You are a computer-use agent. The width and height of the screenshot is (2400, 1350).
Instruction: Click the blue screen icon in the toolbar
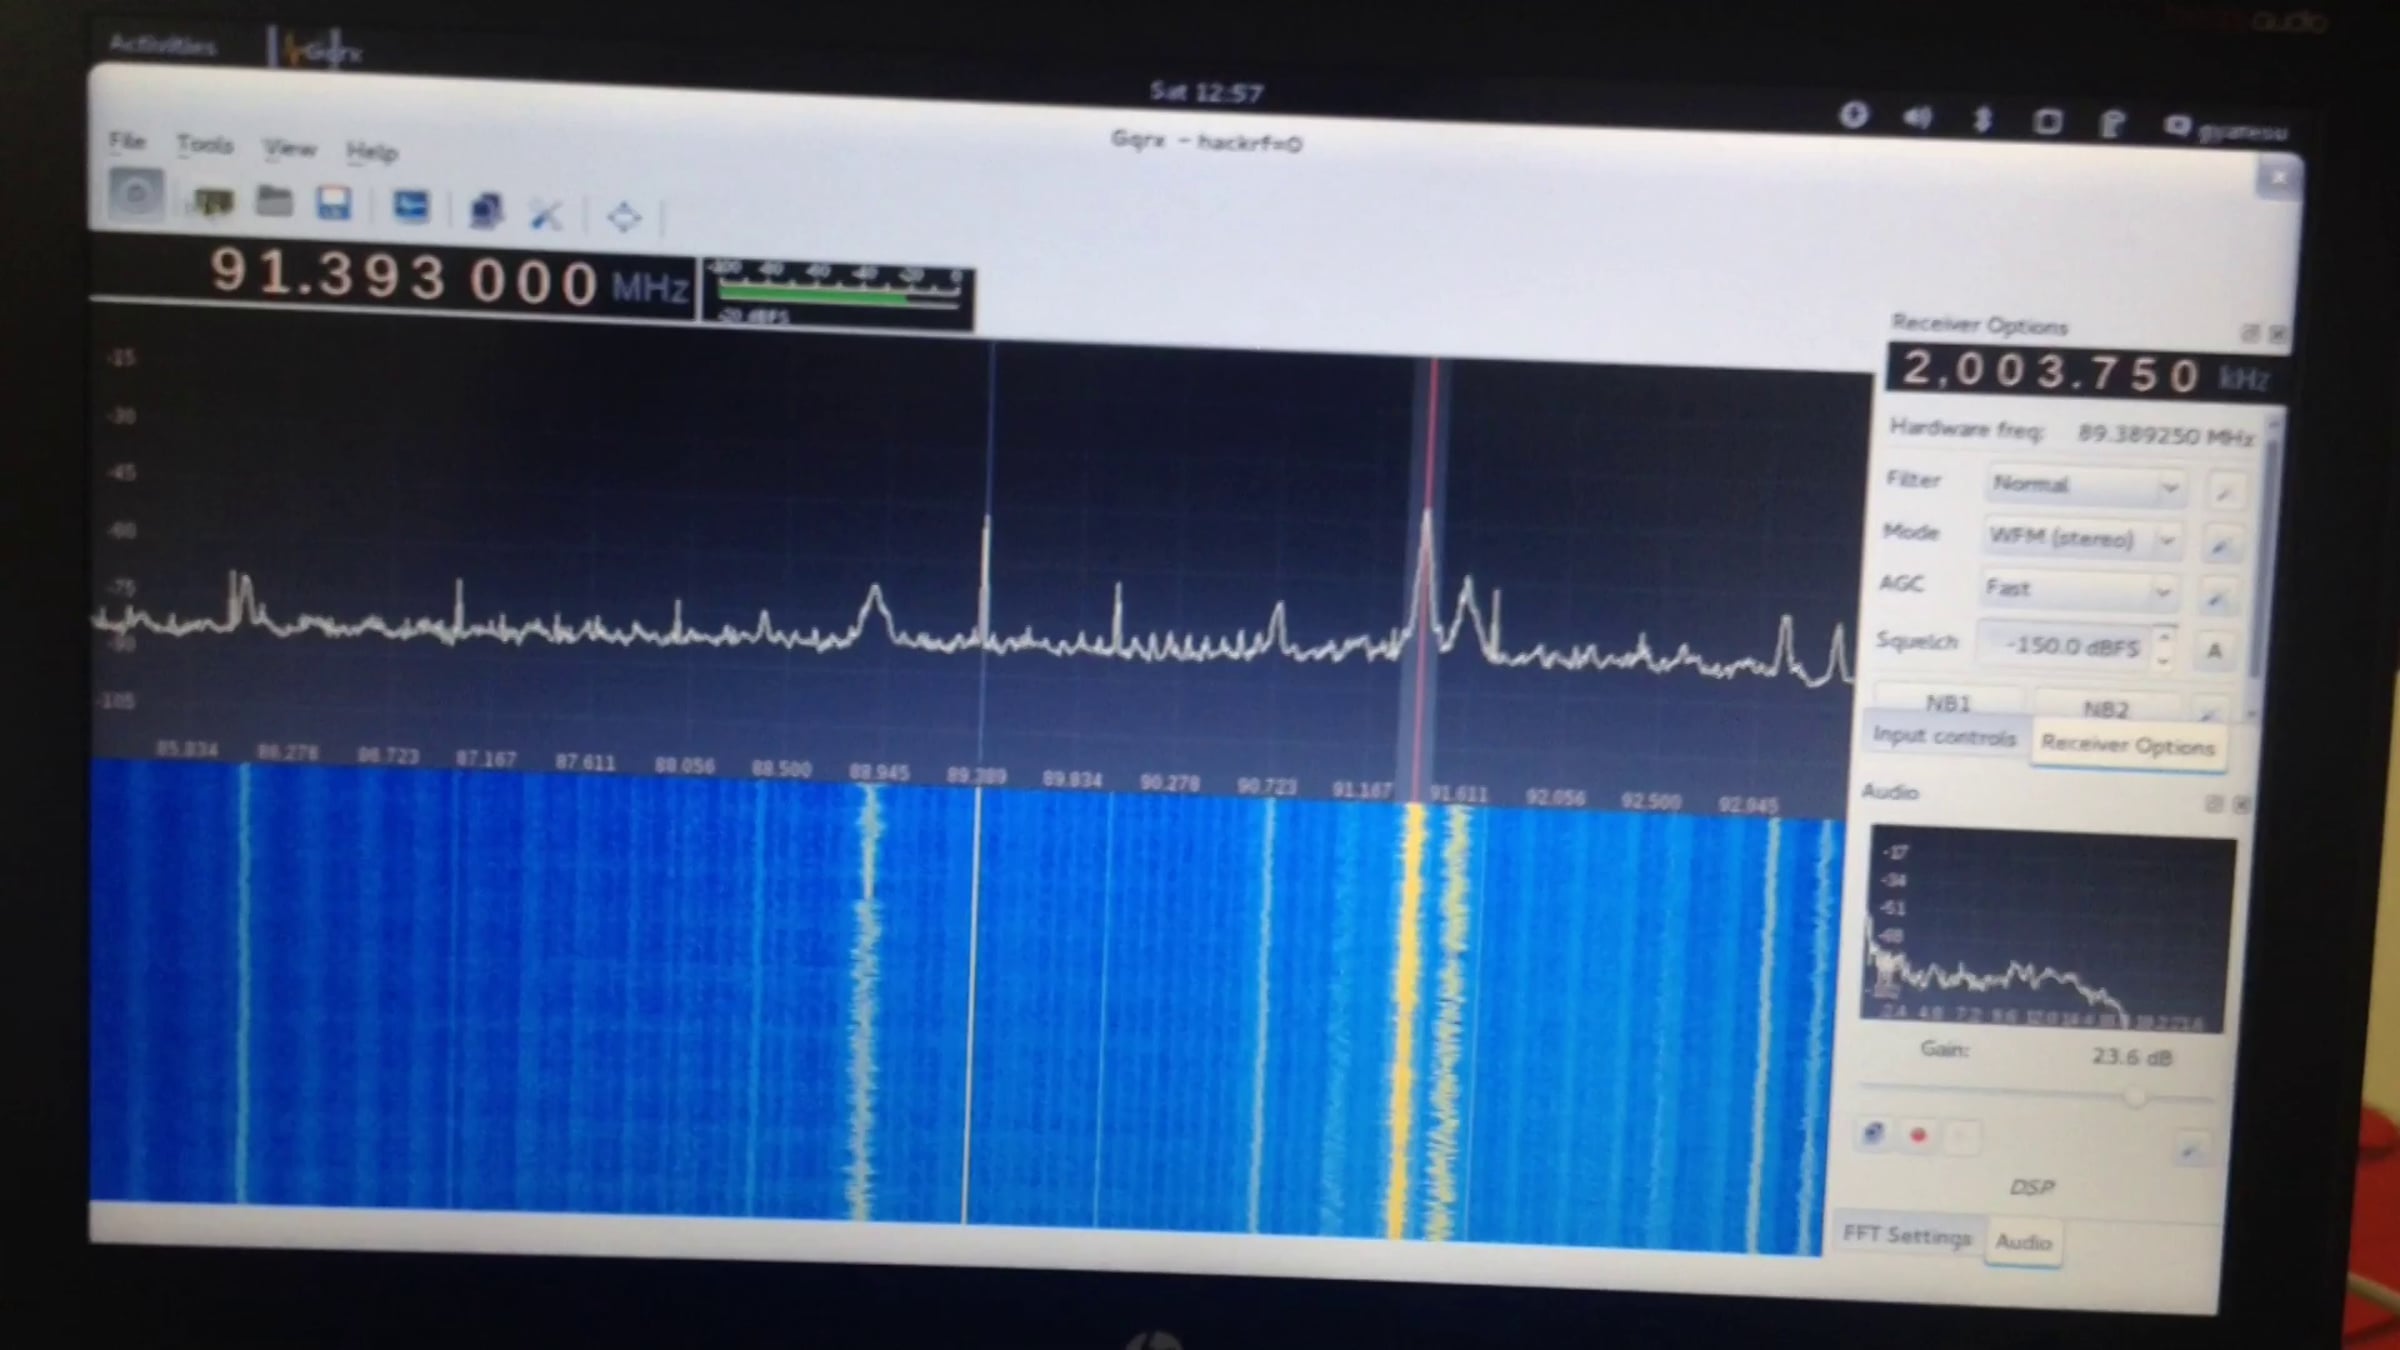click(x=410, y=206)
